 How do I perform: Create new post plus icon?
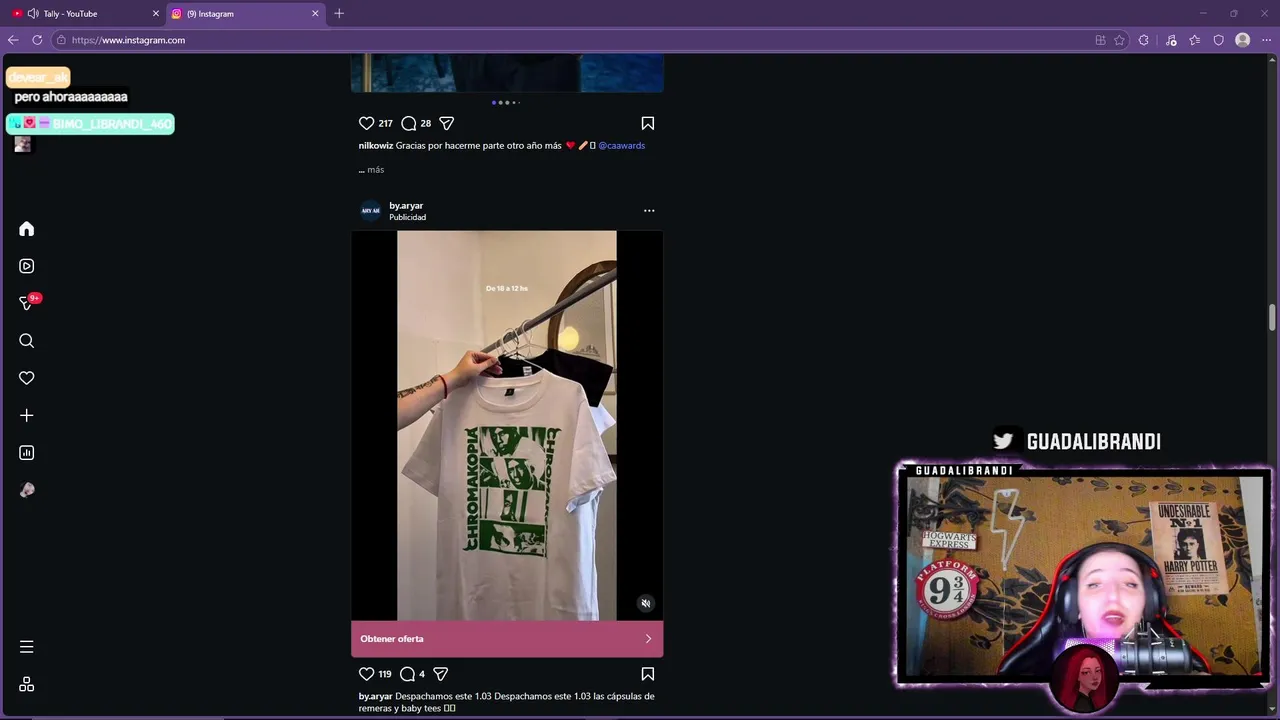pyautogui.click(x=27, y=415)
